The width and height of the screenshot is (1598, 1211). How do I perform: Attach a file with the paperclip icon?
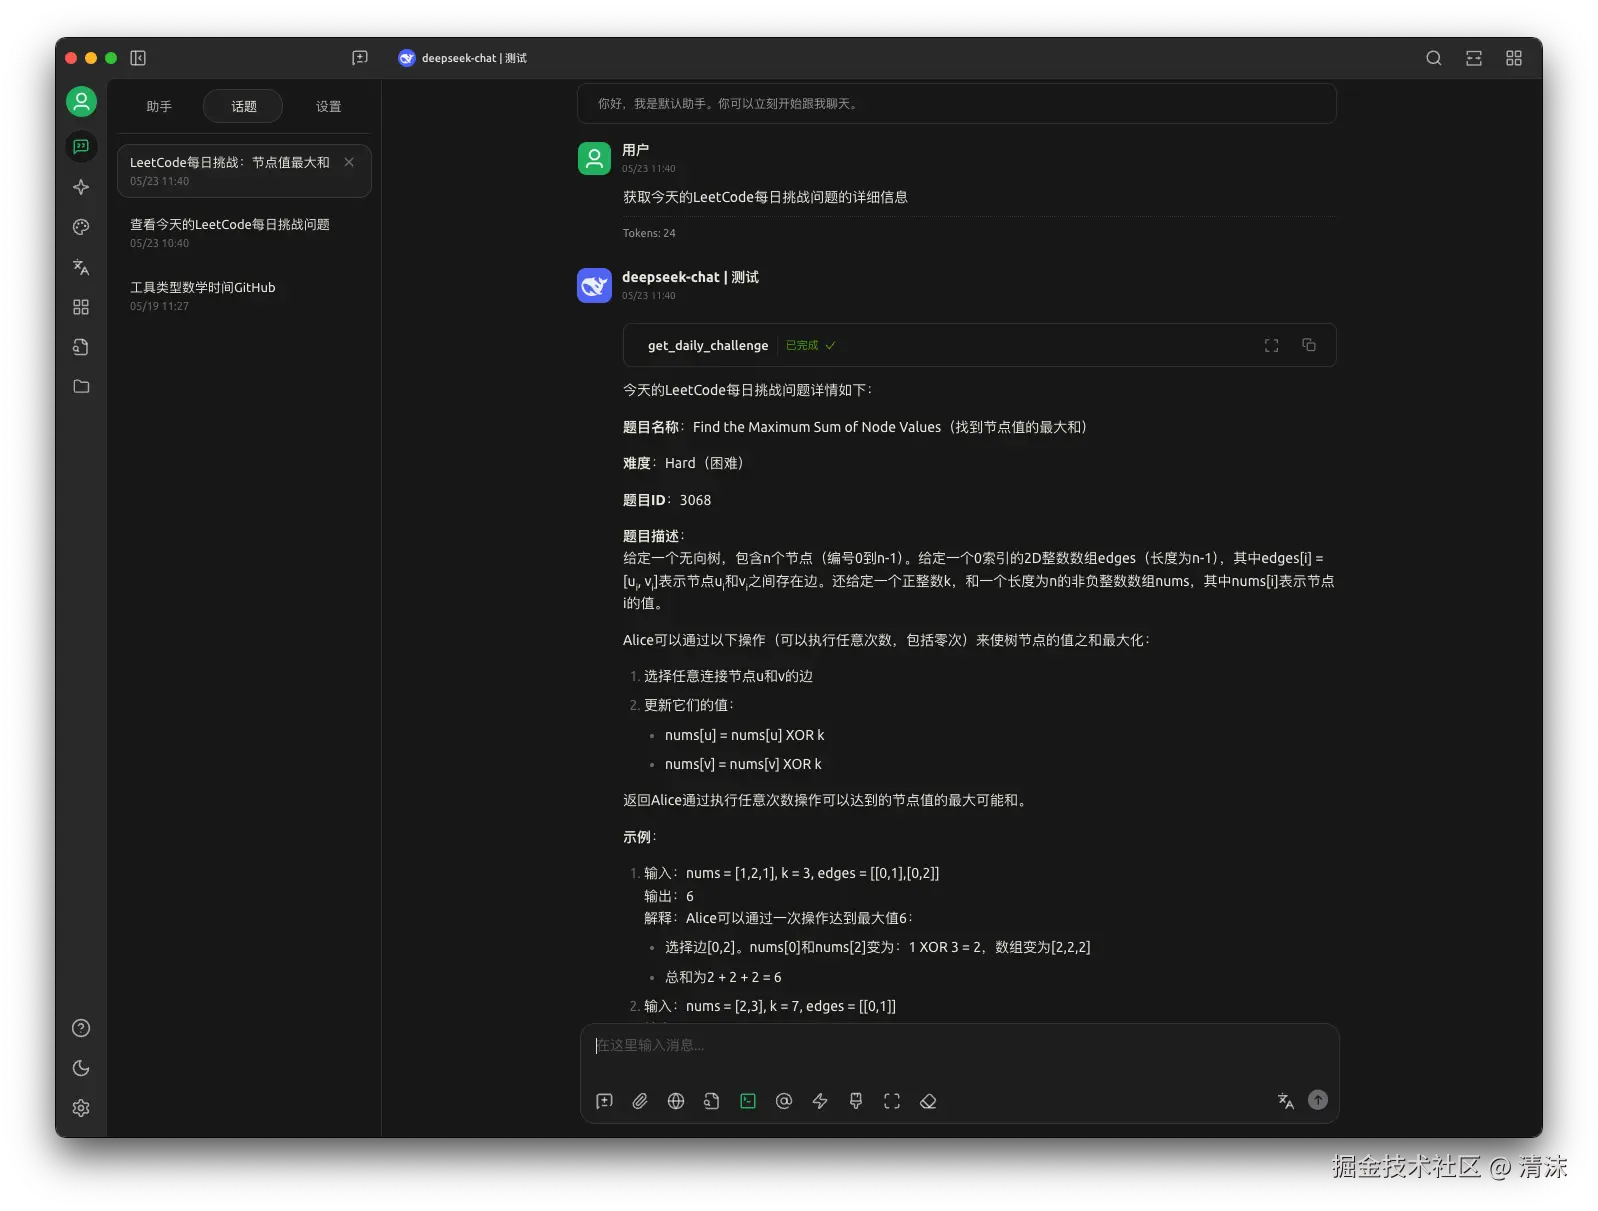coord(640,1101)
